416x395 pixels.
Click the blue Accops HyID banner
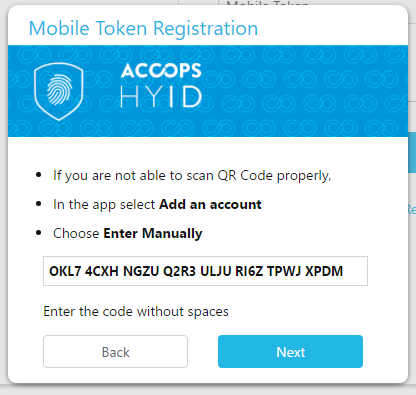(208, 91)
